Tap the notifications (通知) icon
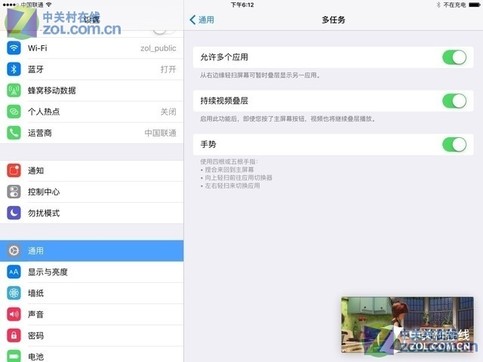Viewport: 483px width, 362px height. tap(14, 171)
